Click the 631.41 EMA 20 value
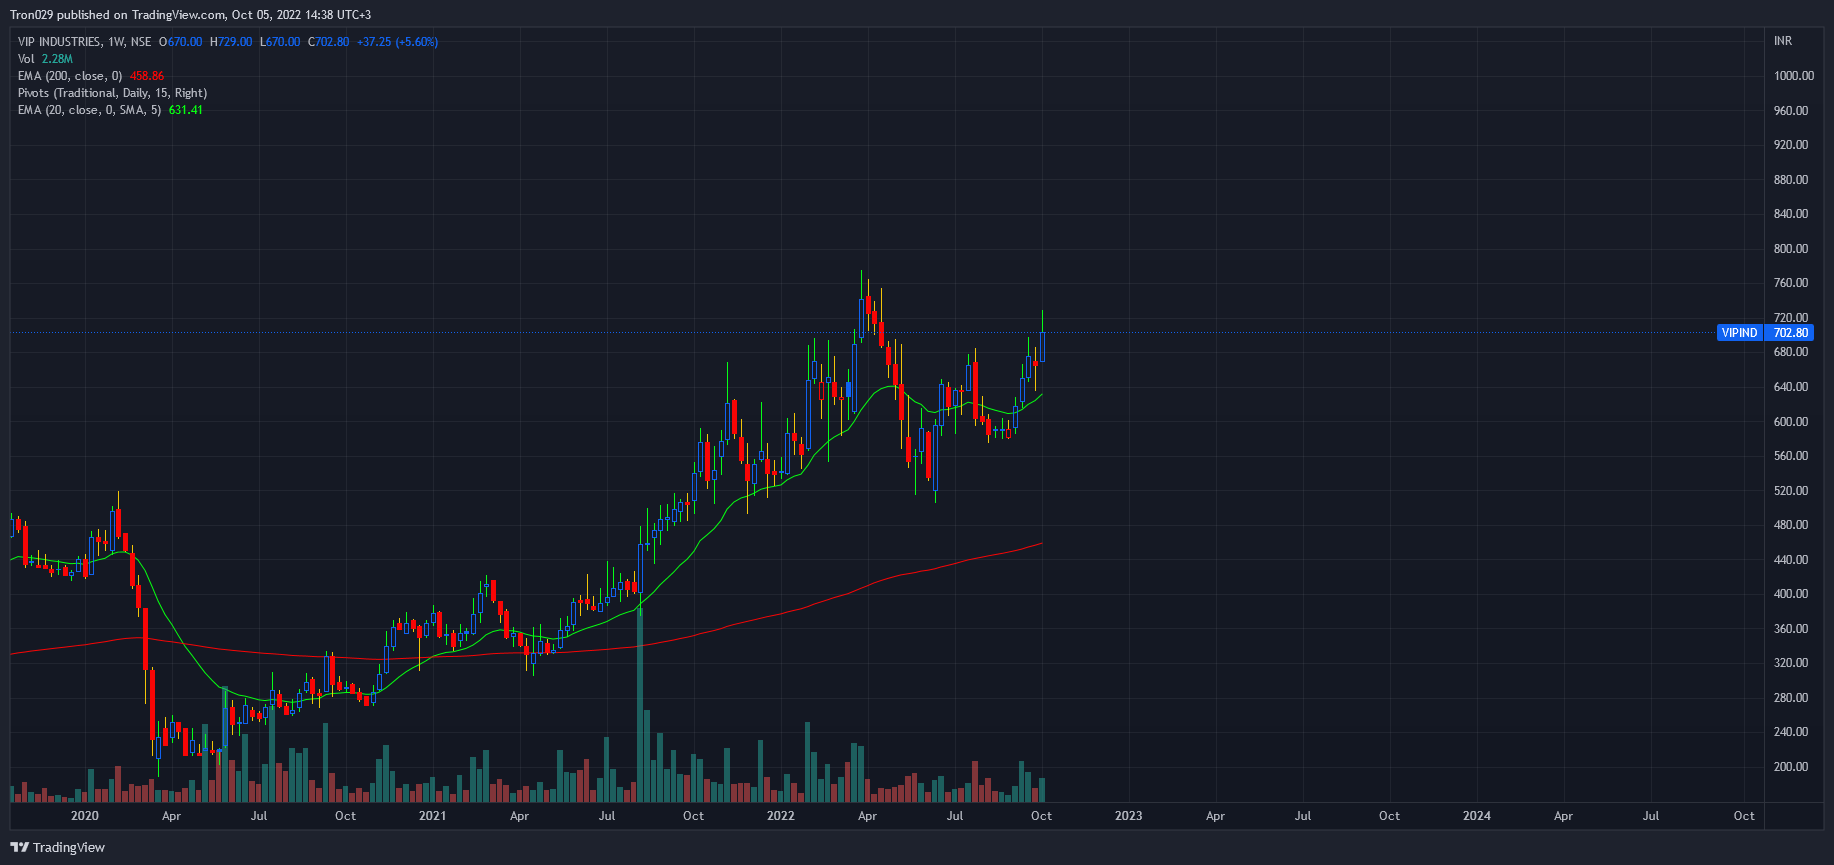Viewport: 1834px width, 865px height. pos(186,110)
